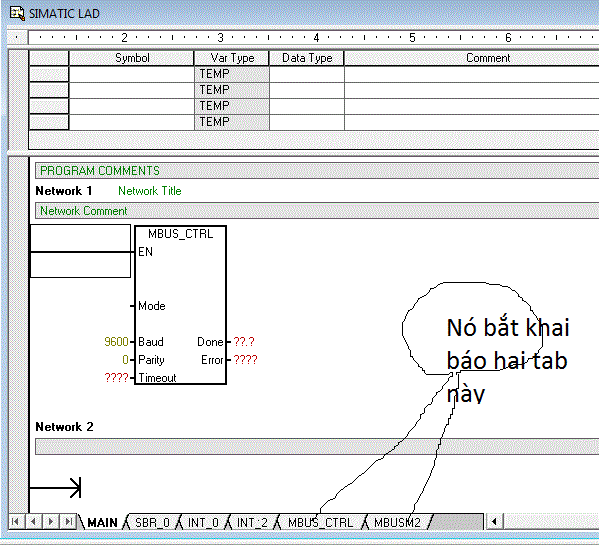Screen dimensions: 599x545
Task: Select the Network 1 label
Action: 64,191
